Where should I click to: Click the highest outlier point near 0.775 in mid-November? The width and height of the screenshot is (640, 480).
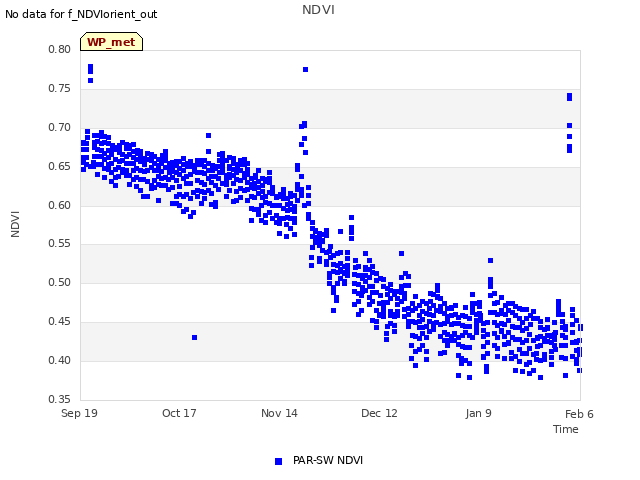click(x=305, y=69)
